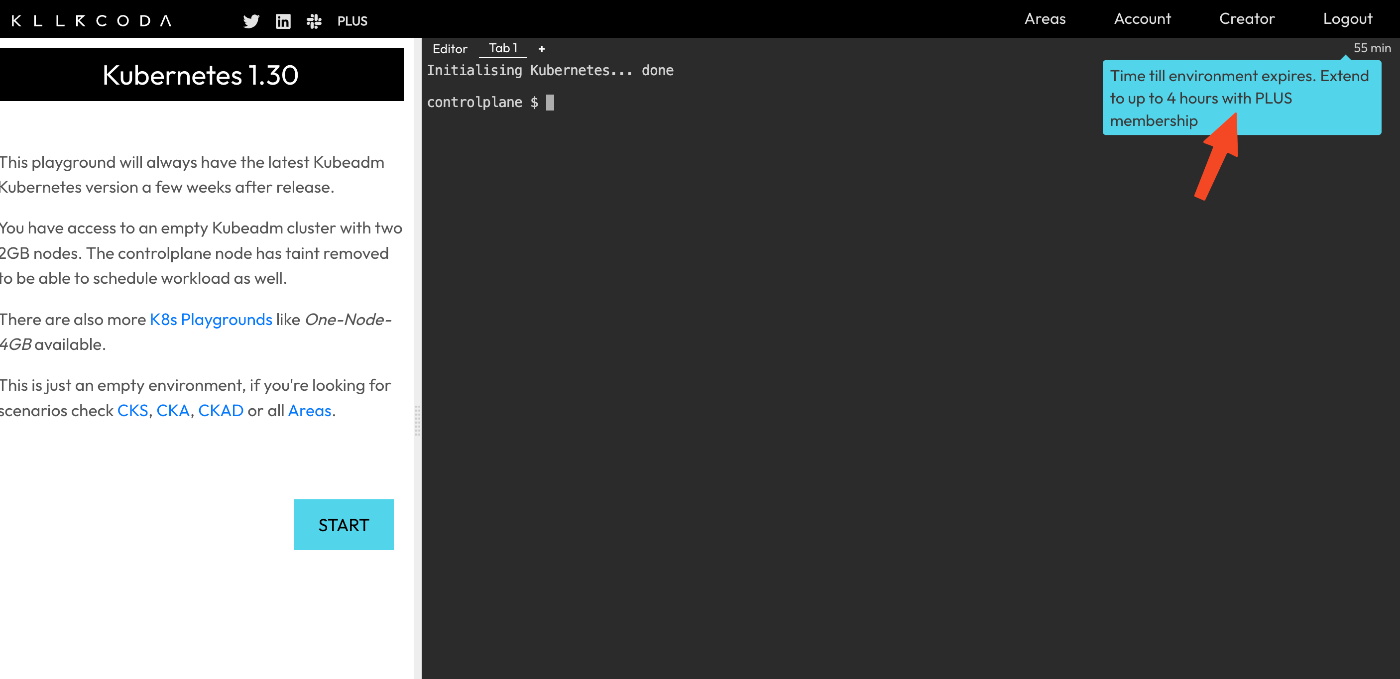Viewport: 1400px width, 679px height.
Task: Open the Slack icon in header
Action: pyautogui.click(x=314, y=20)
